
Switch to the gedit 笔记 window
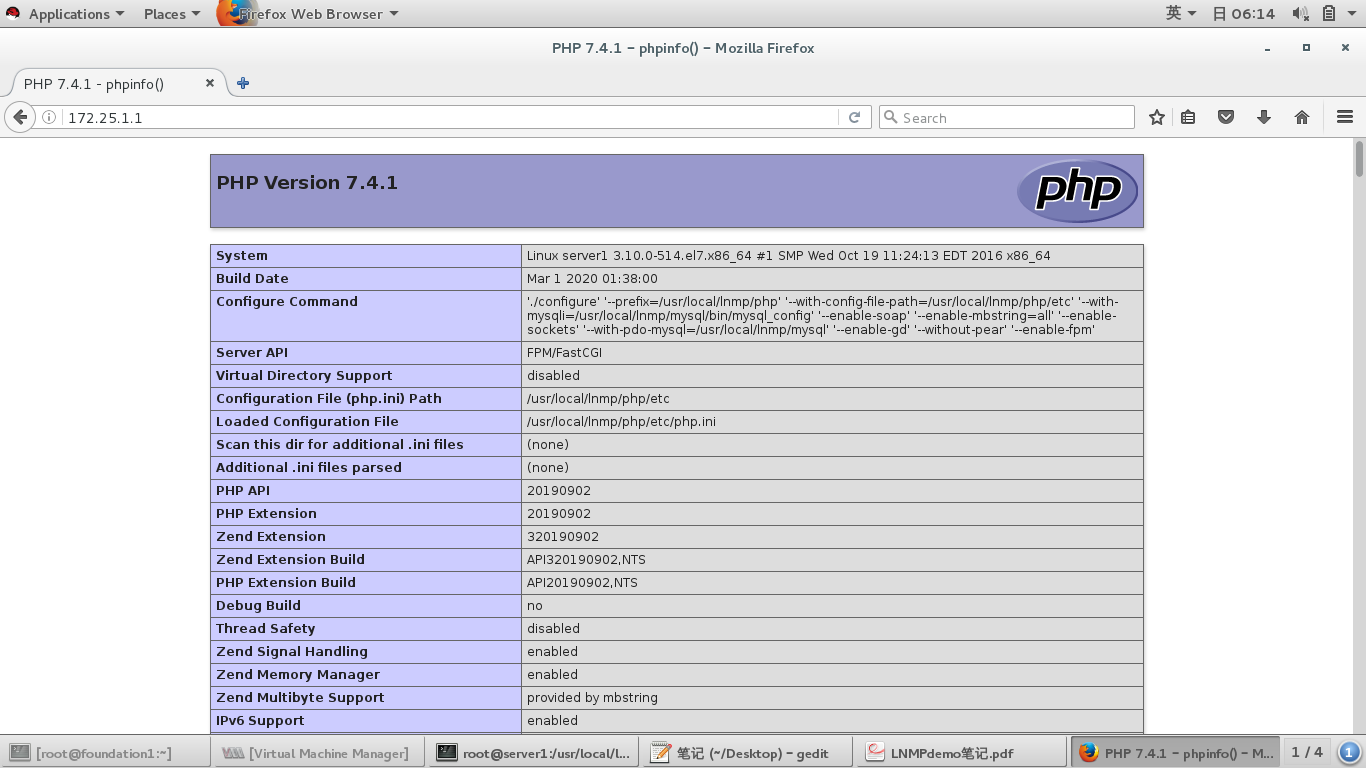[x=747, y=753]
